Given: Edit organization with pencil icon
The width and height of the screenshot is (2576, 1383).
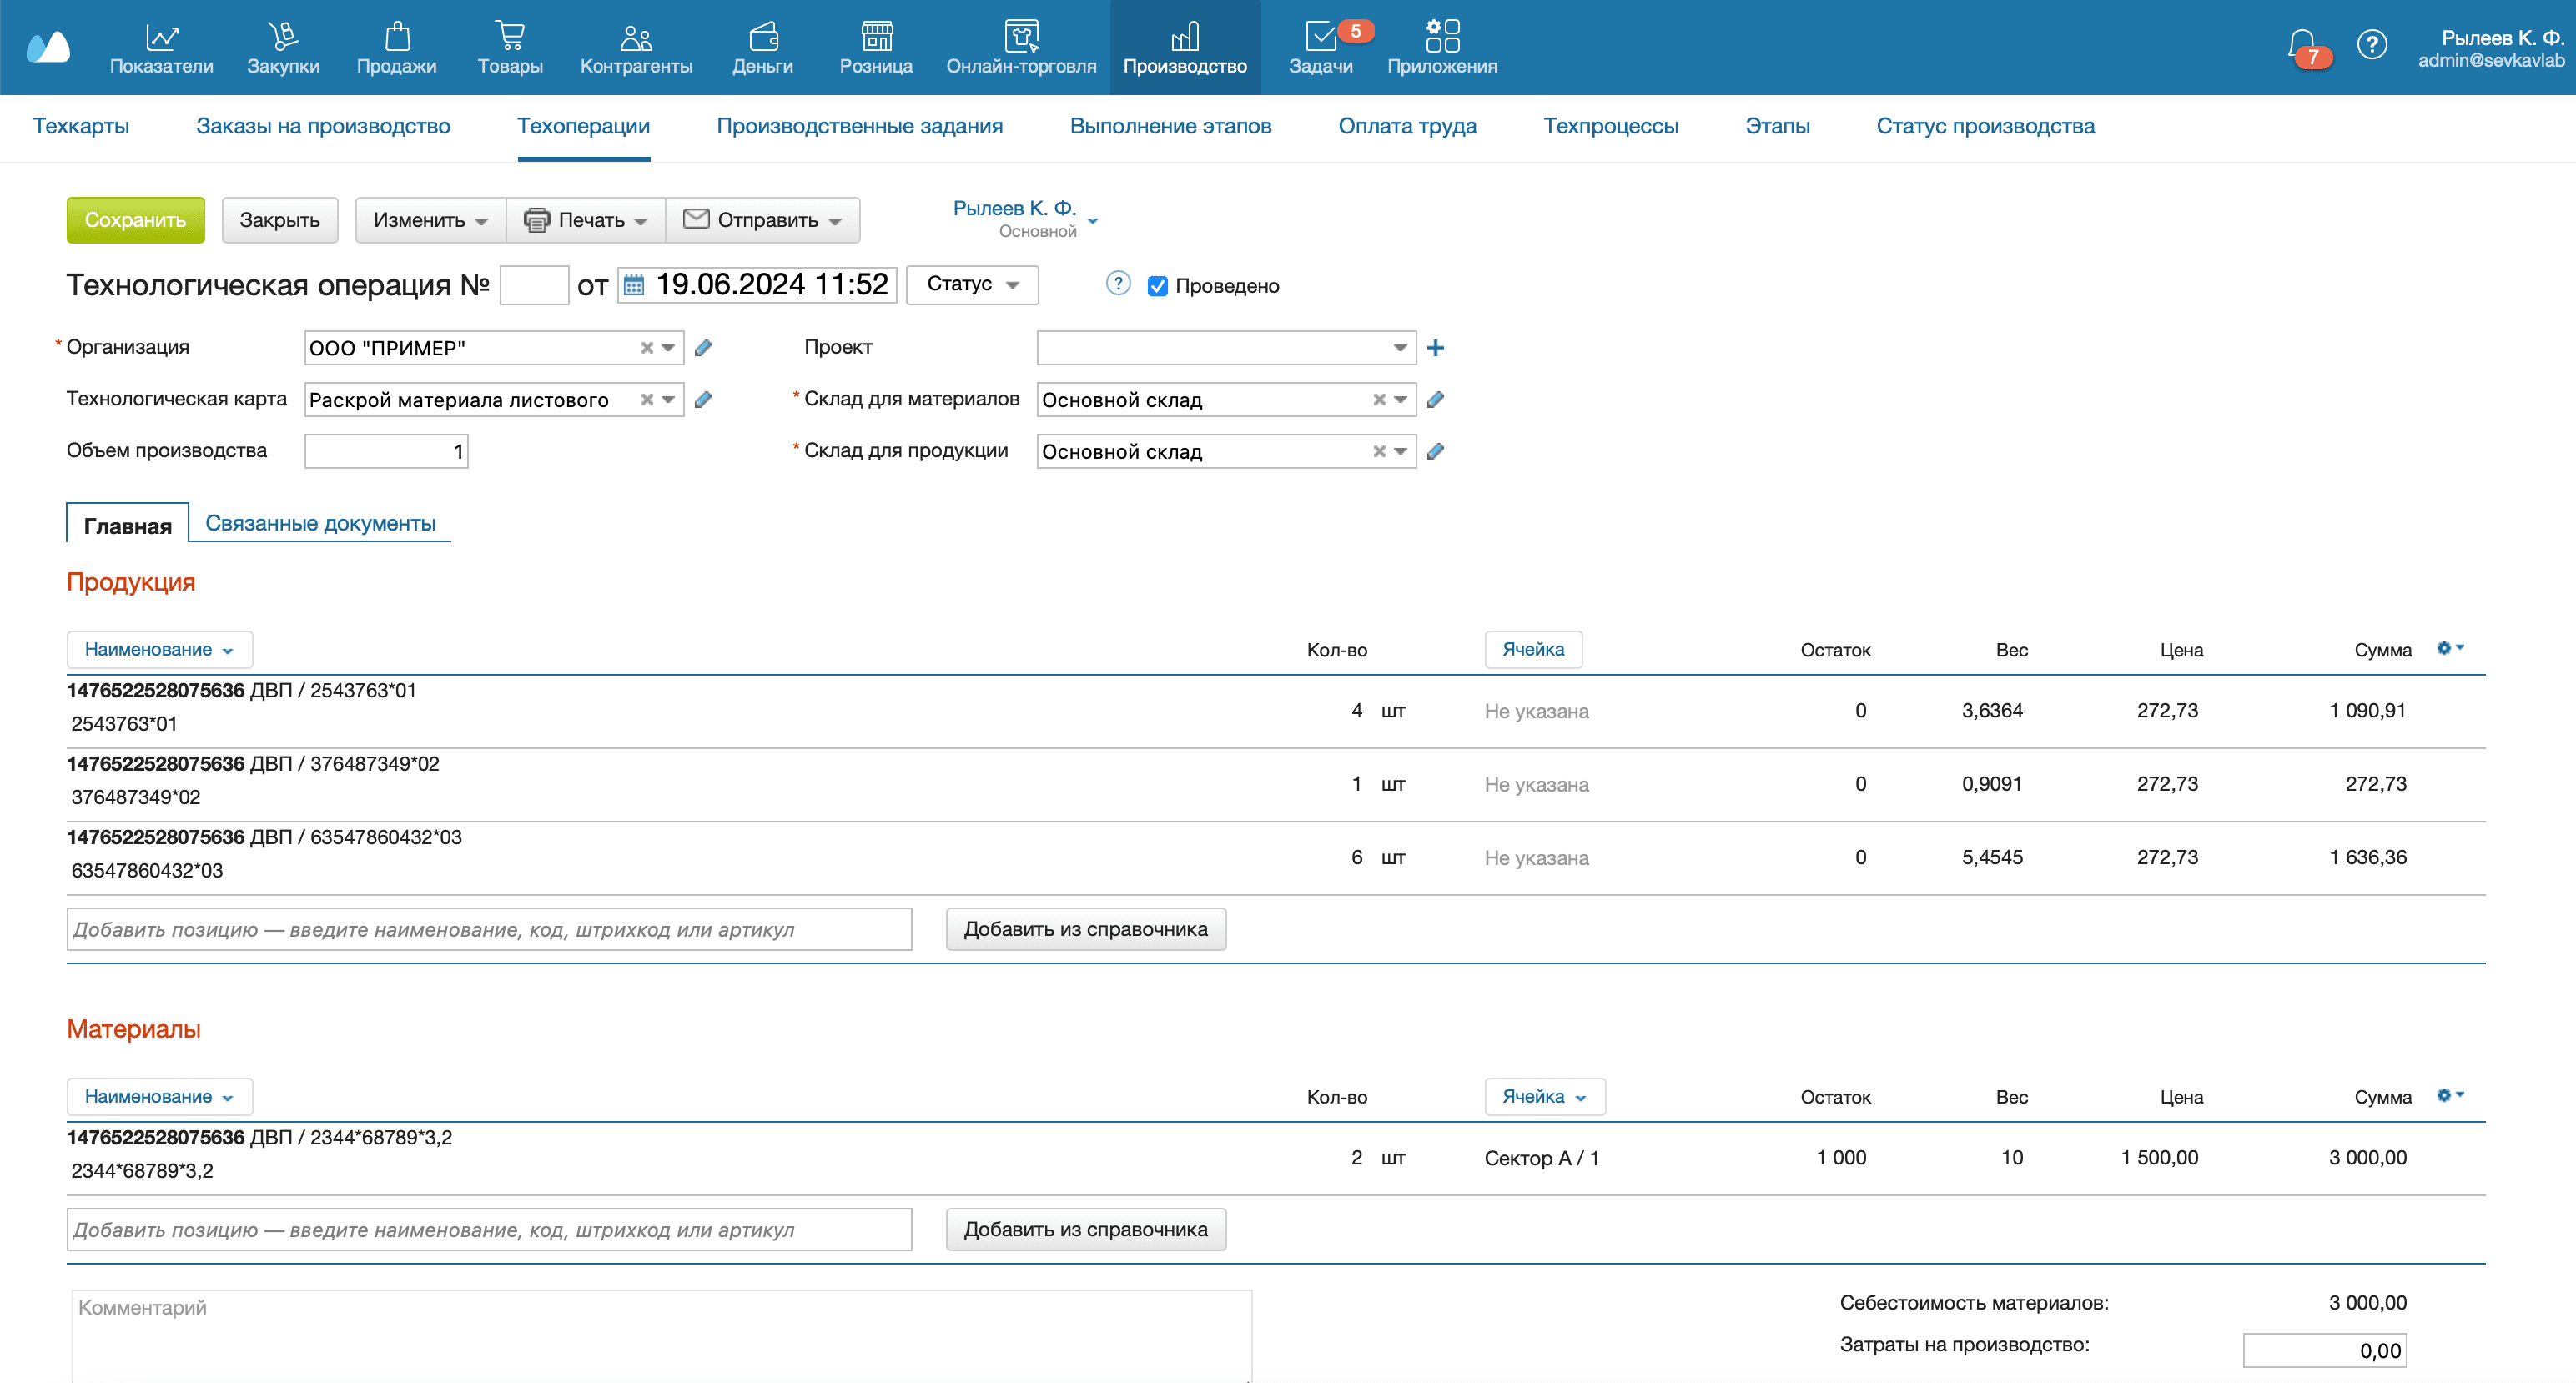Looking at the screenshot, I should pos(703,348).
